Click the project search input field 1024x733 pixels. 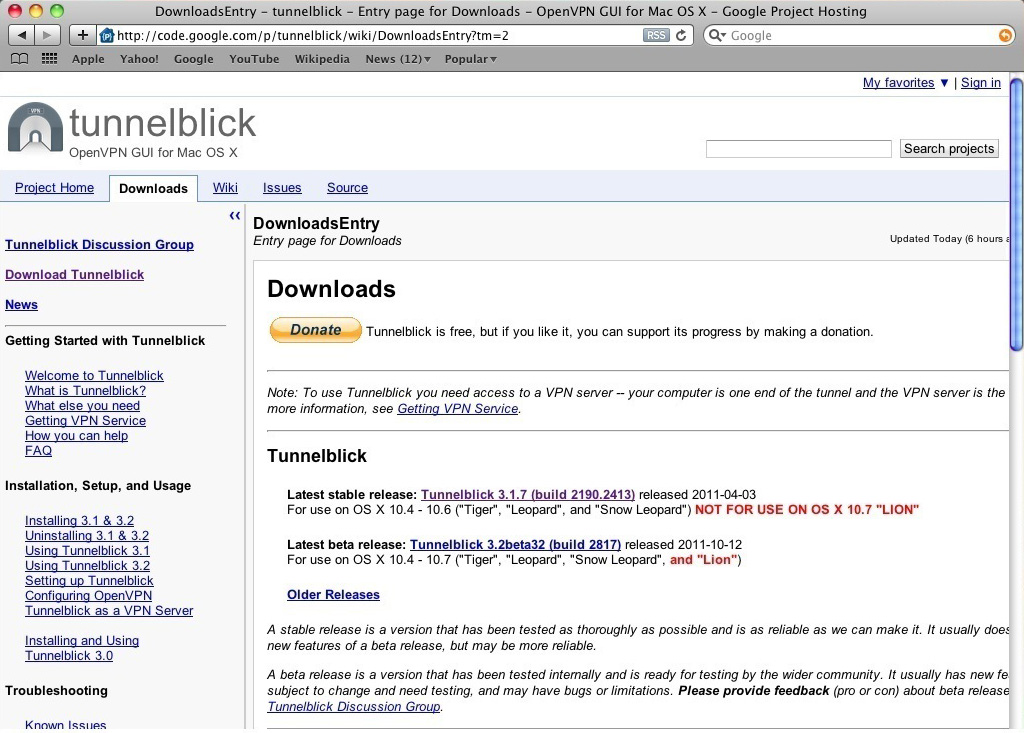[x=798, y=149]
